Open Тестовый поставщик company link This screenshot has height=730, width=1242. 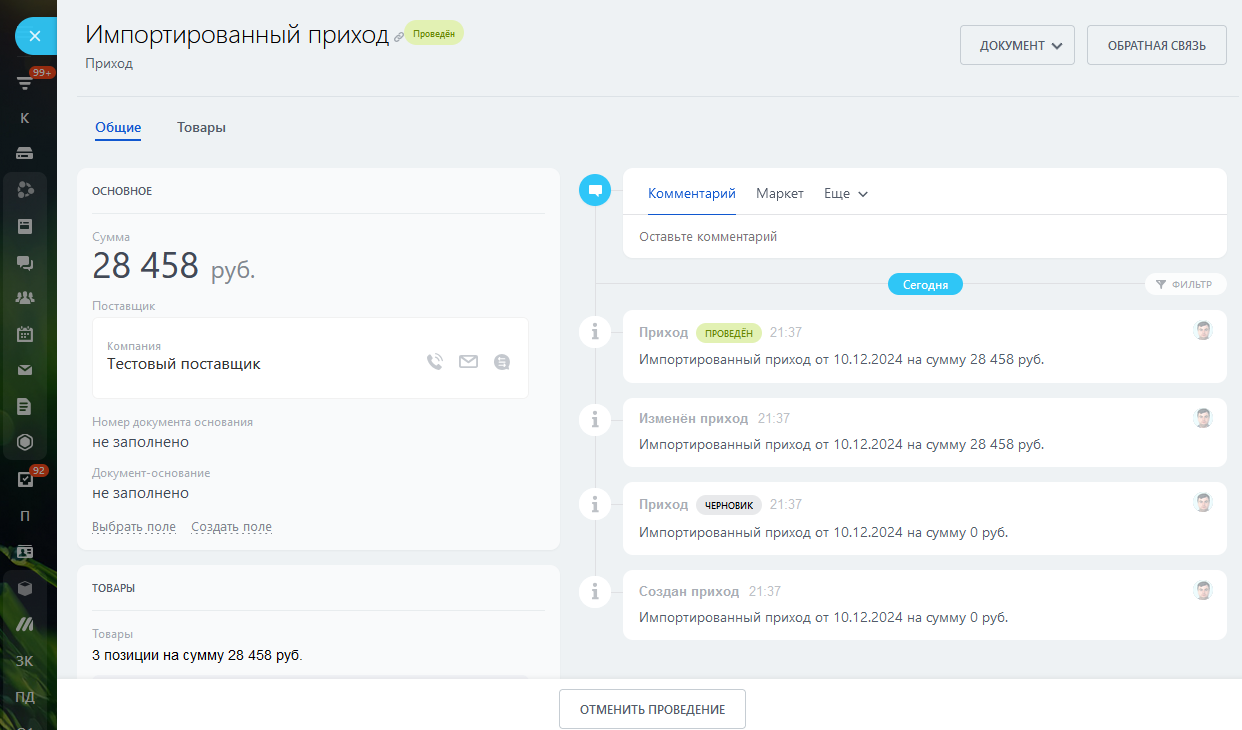point(184,364)
